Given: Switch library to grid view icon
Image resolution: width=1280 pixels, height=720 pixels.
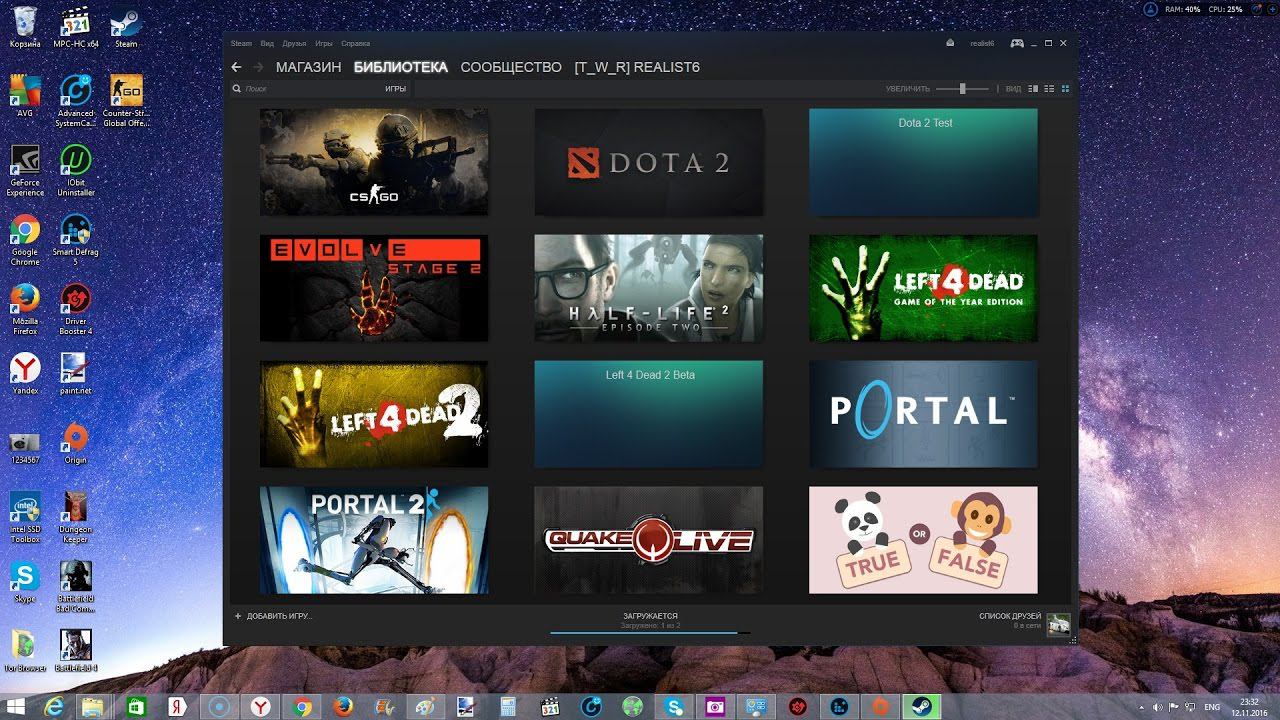Looking at the screenshot, I should point(1065,89).
